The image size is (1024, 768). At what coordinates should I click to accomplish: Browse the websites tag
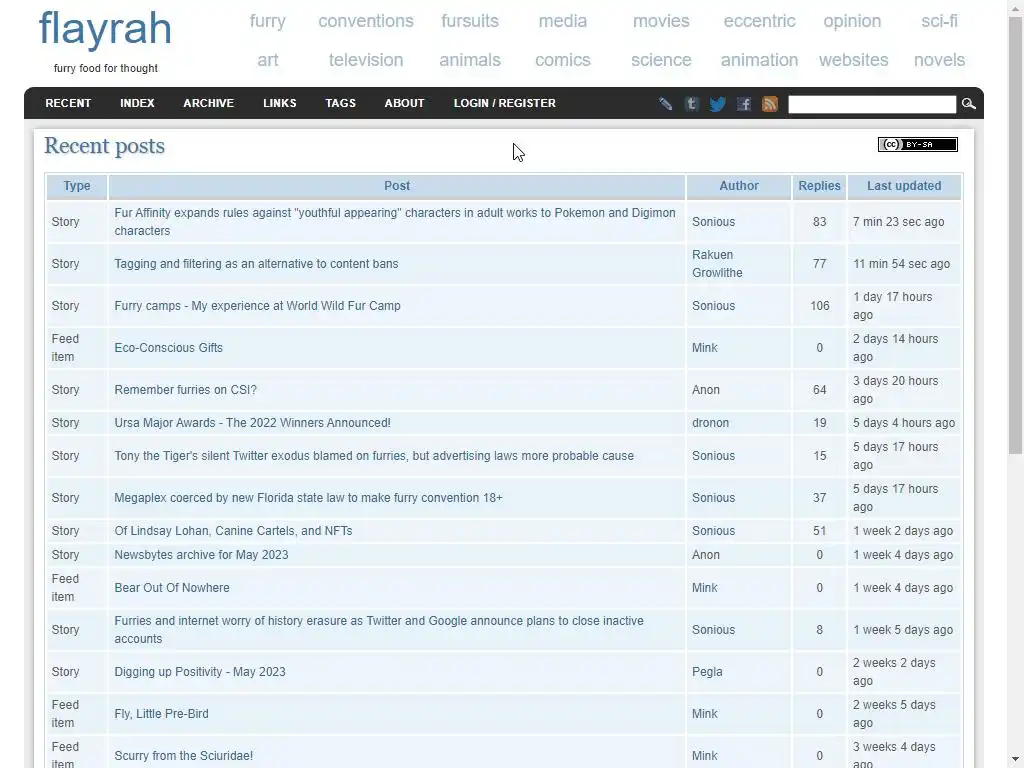pos(854,60)
